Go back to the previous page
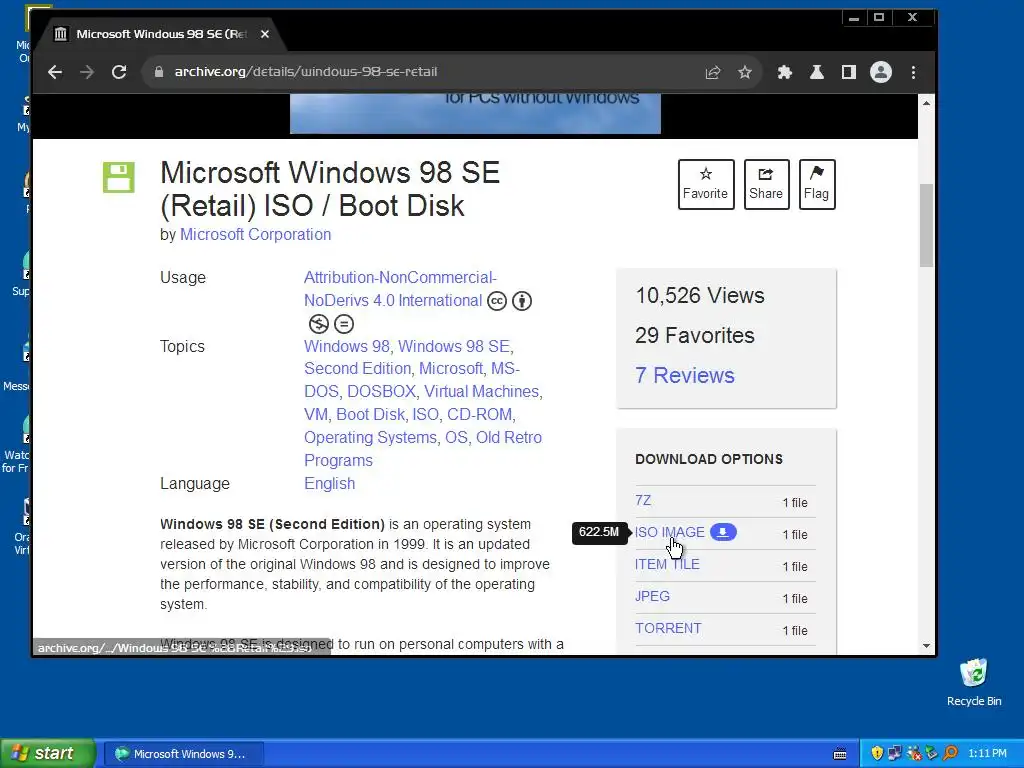1024x768 pixels. (x=55, y=72)
